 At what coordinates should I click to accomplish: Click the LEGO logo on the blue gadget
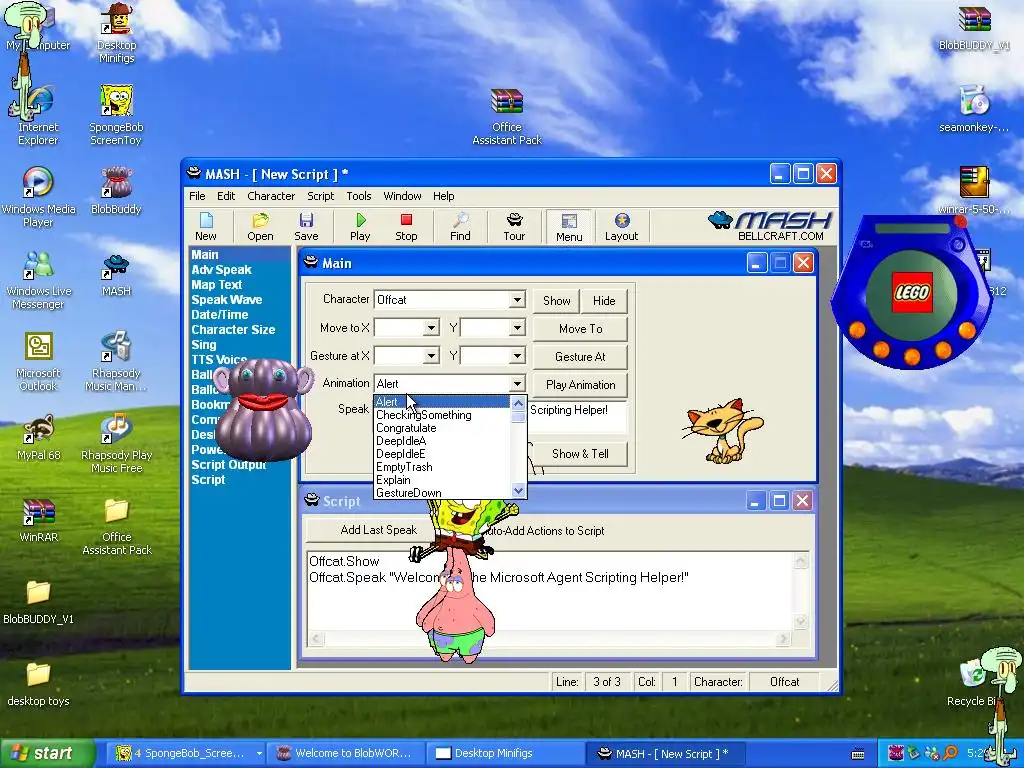912,292
